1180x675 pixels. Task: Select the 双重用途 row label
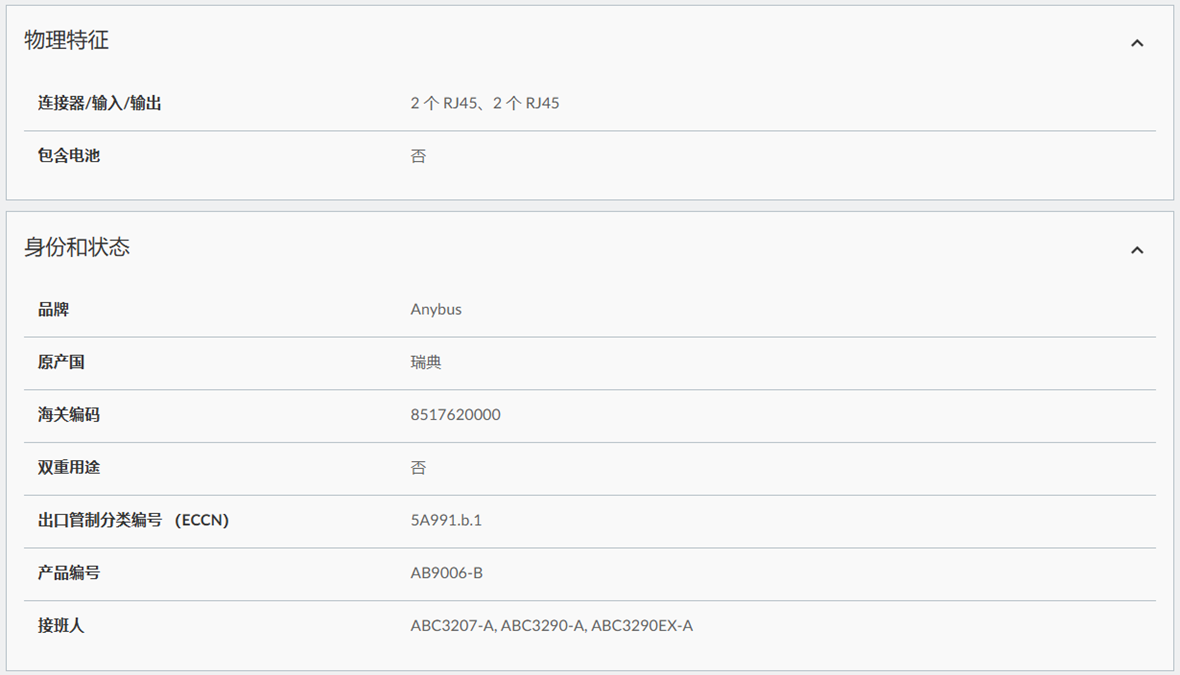[69, 468]
